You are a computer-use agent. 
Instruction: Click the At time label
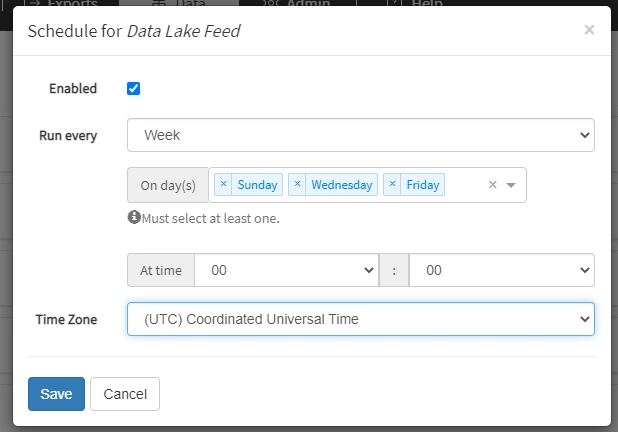point(161,270)
